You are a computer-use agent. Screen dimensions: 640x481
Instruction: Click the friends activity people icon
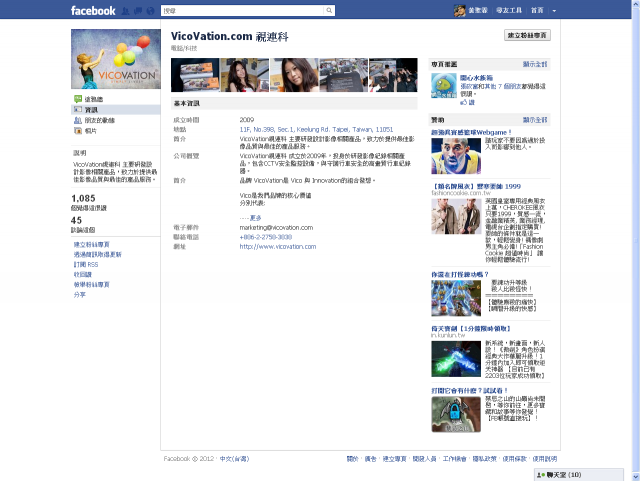pyautogui.click(x=78, y=120)
